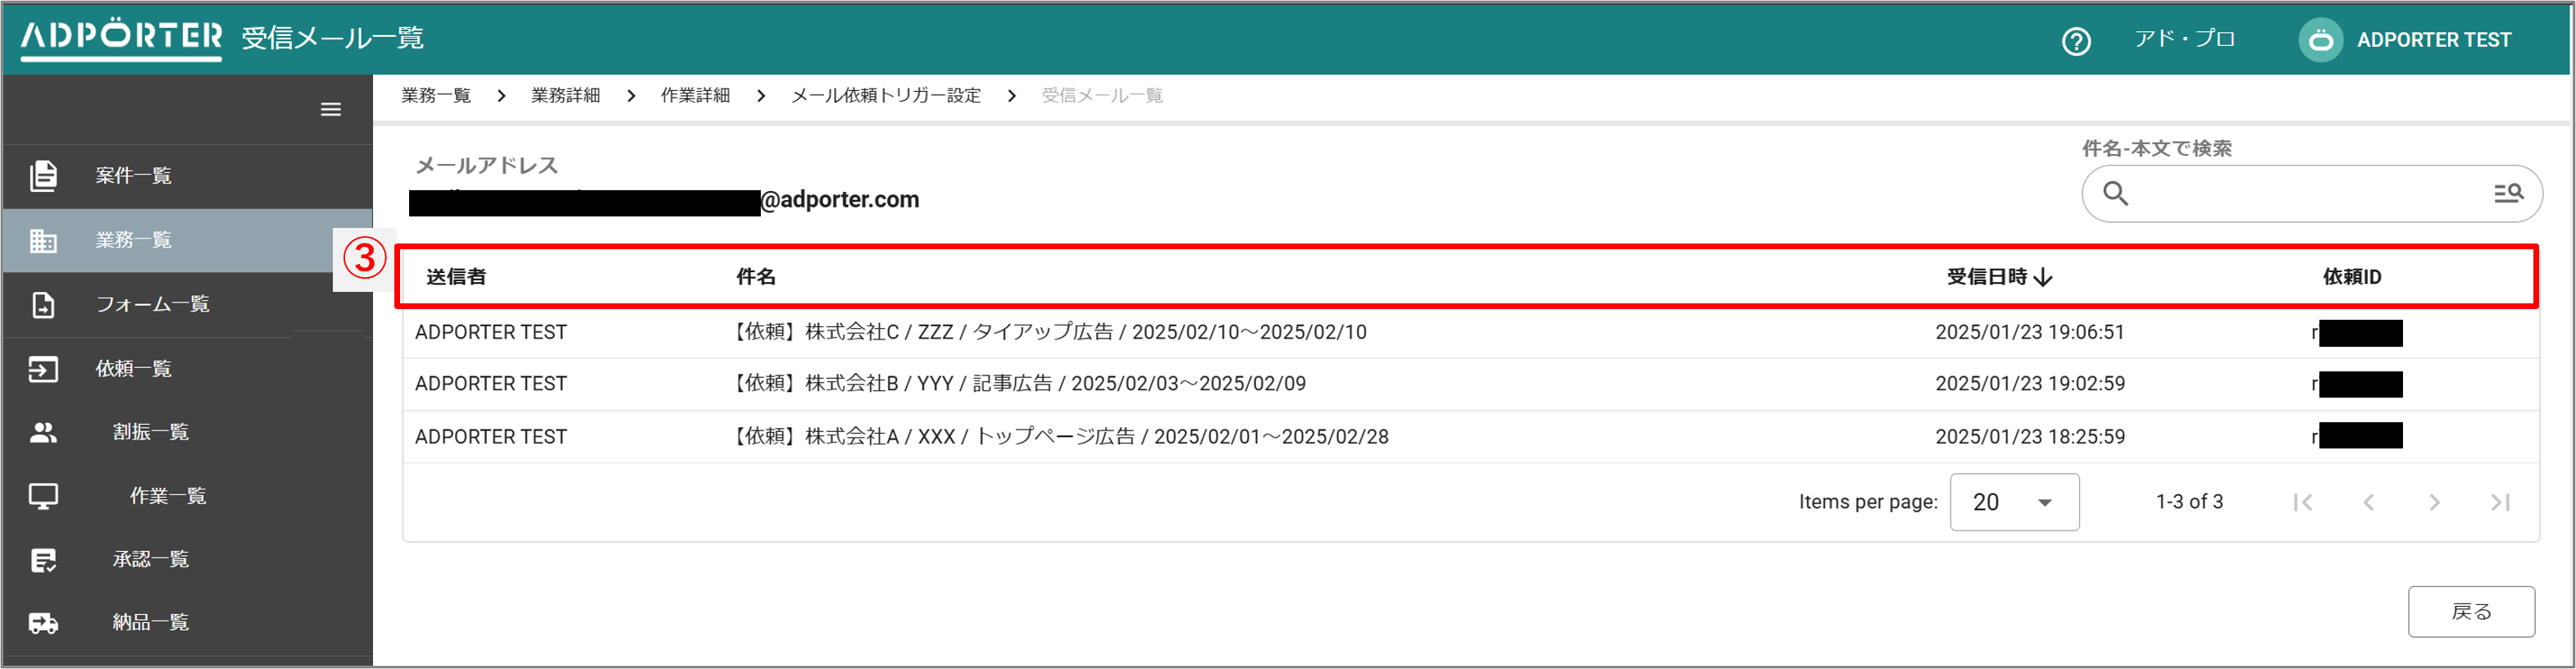This screenshot has height=669, width=2576.
Task: Click ADPORTER TEST user name in header
Action: [x=2434, y=40]
